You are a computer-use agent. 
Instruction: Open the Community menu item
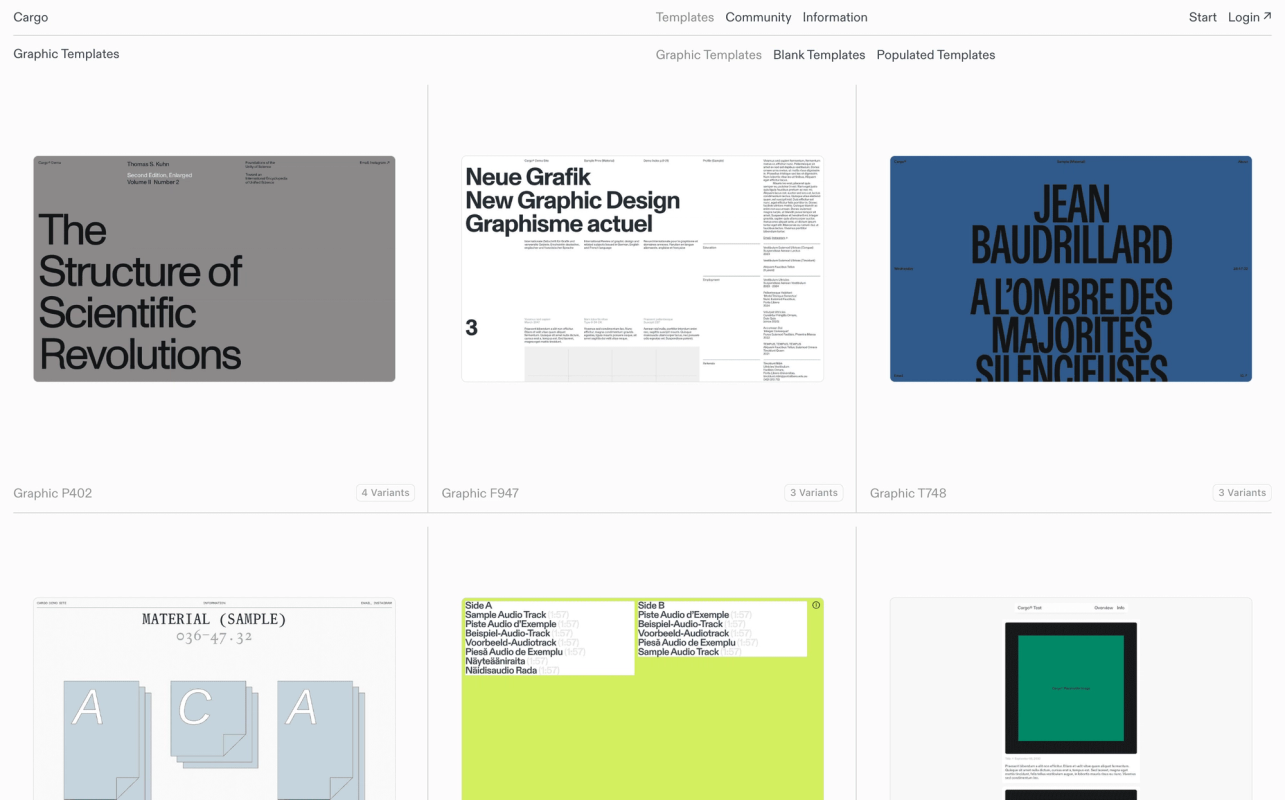point(758,17)
